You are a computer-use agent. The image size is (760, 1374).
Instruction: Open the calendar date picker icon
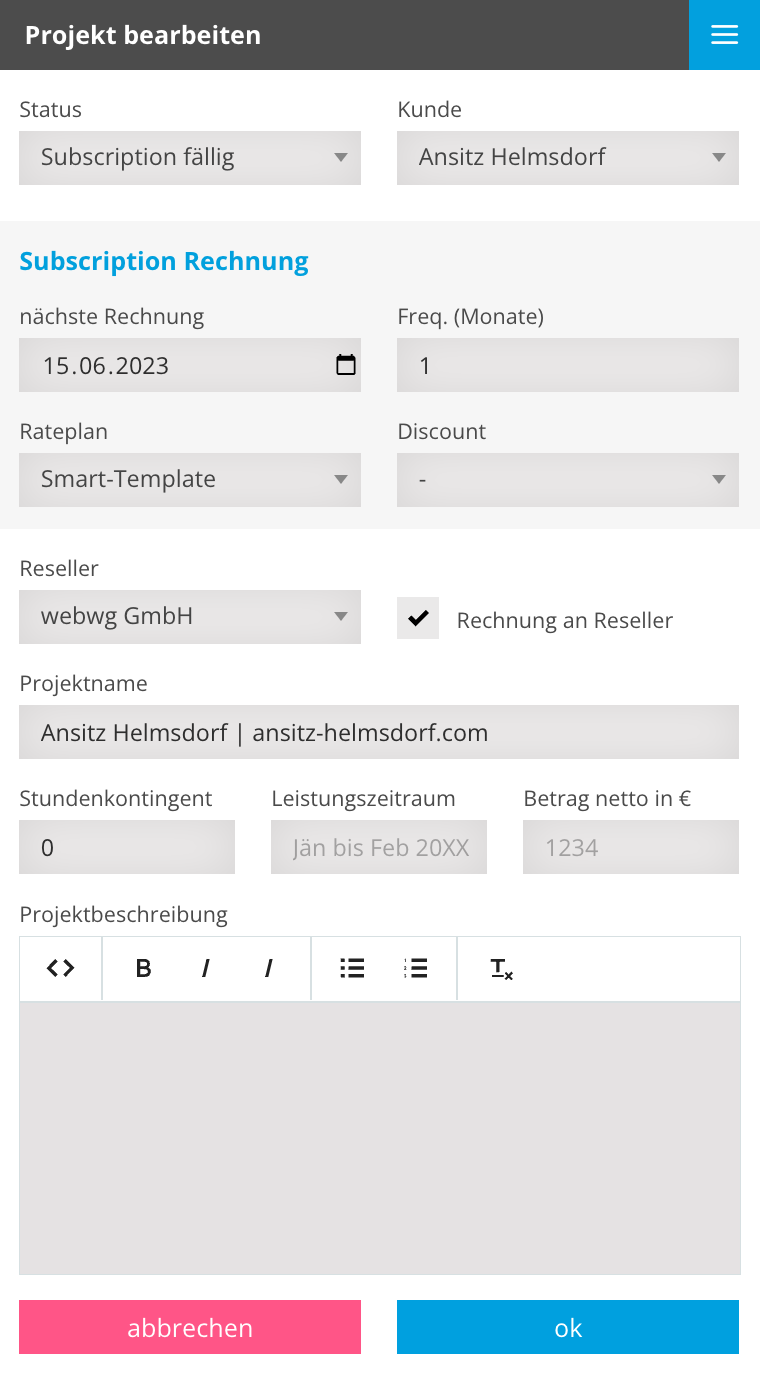(346, 365)
